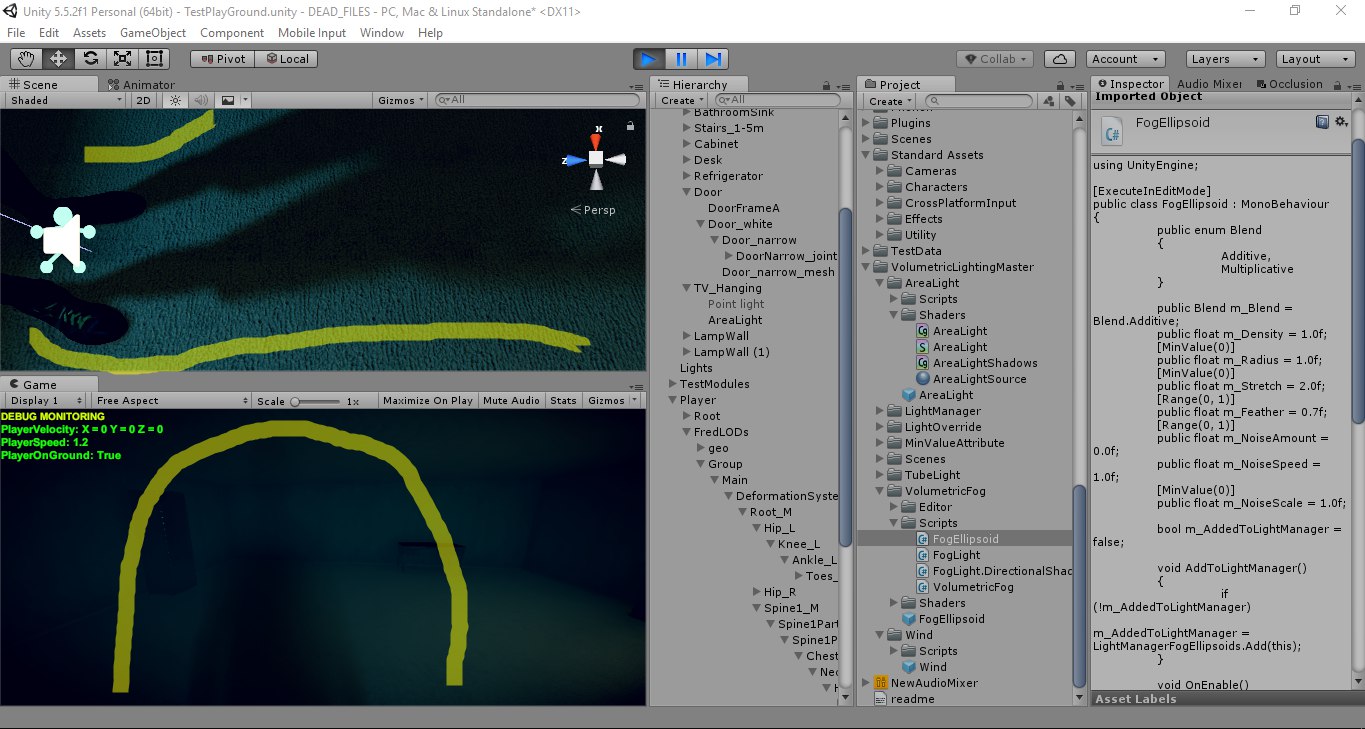
Task: Select Refrigerator in Hierarchy
Action: coord(728,176)
